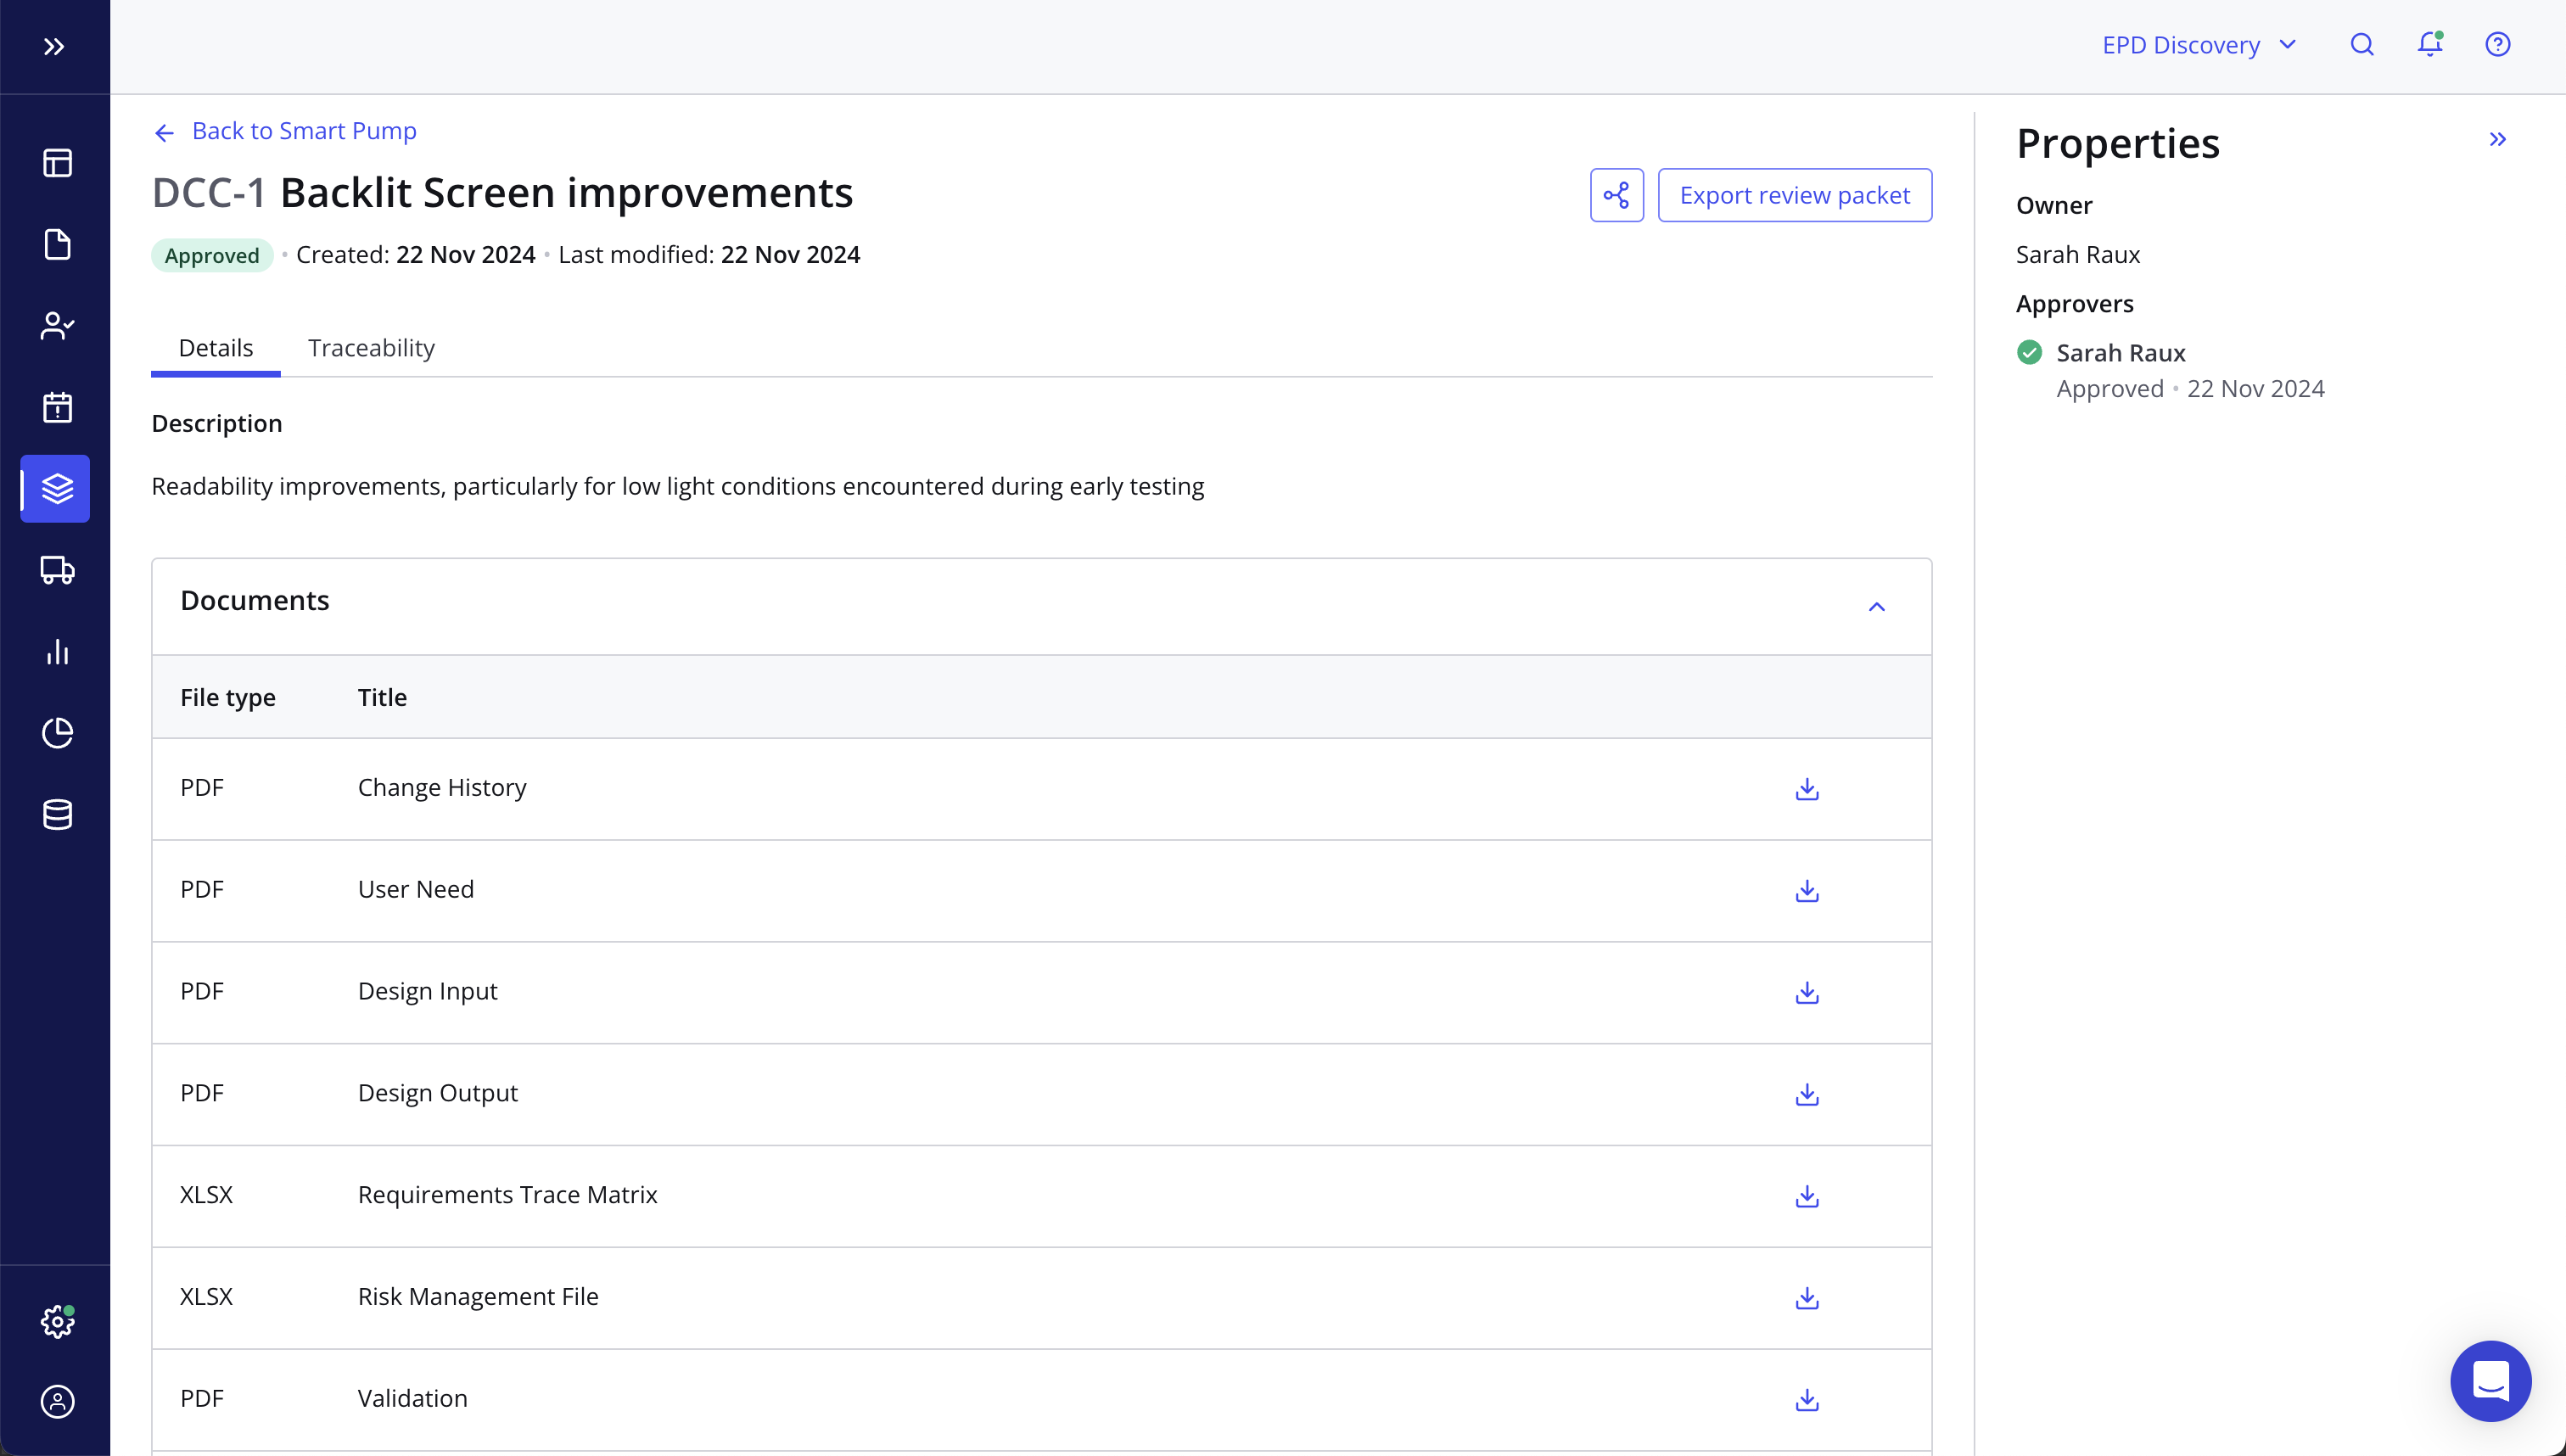The width and height of the screenshot is (2566, 1456).
Task: Open the user check training sidebar icon
Action: [57, 326]
